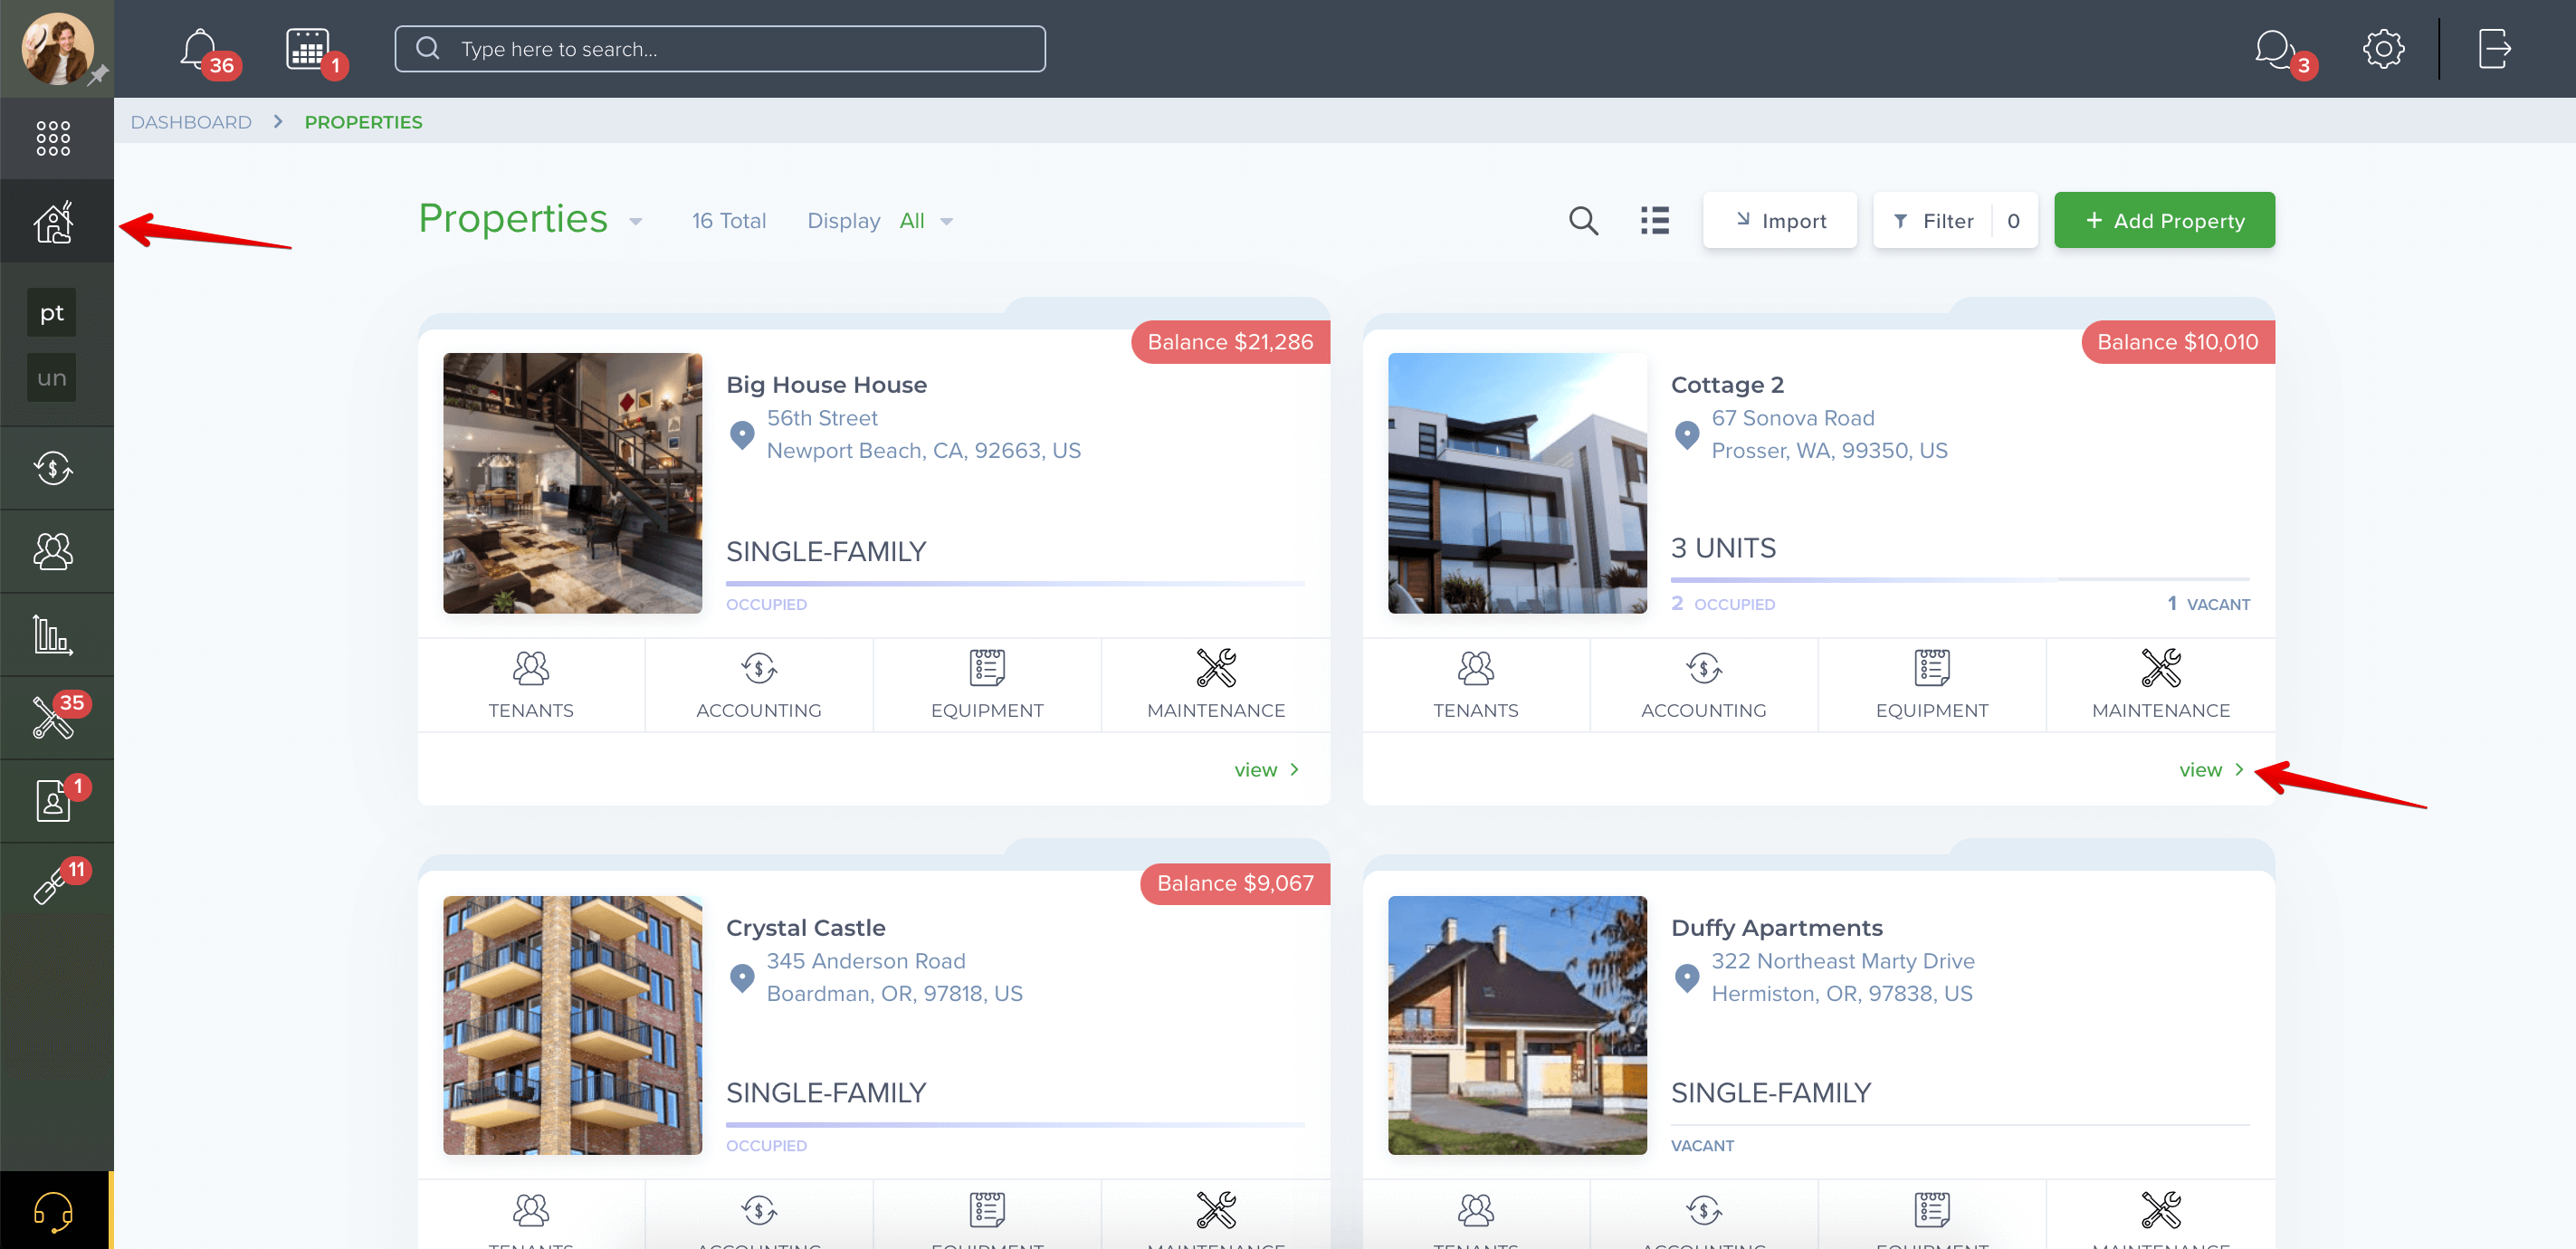Click the logout icon

2494,49
